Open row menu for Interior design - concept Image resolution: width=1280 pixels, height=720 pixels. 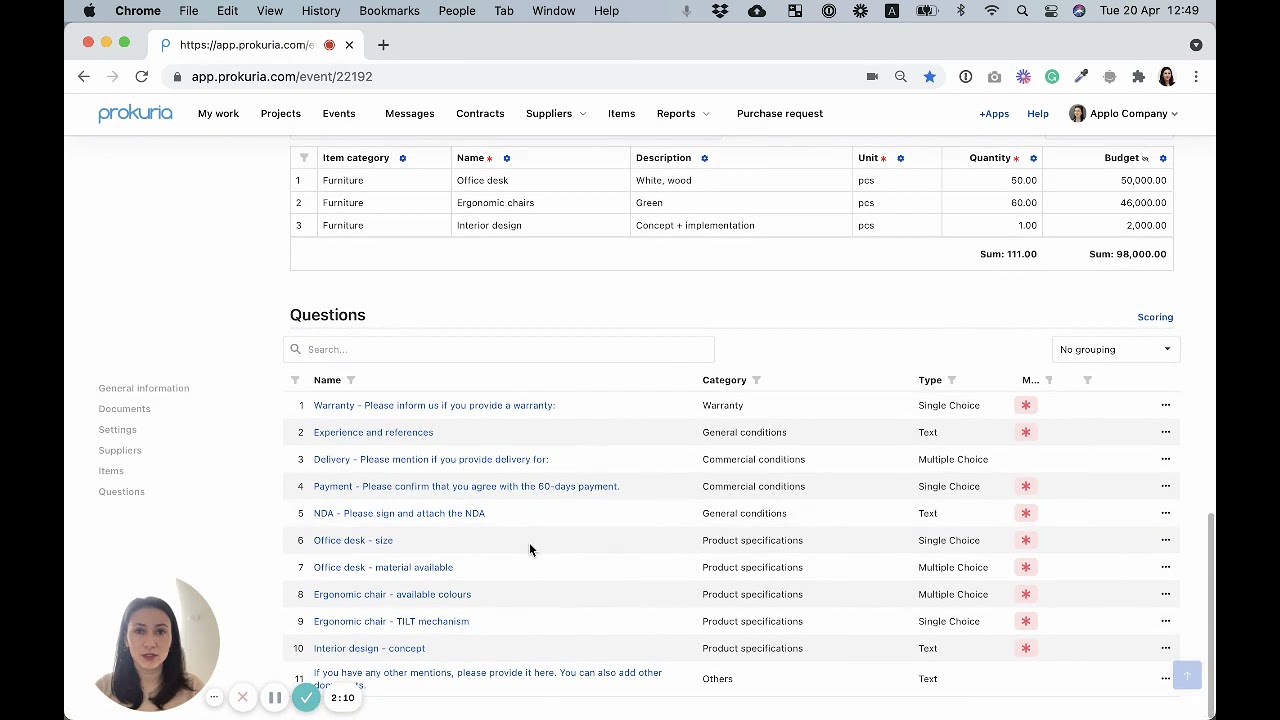pyautogui.click(x=1166, y=648)
